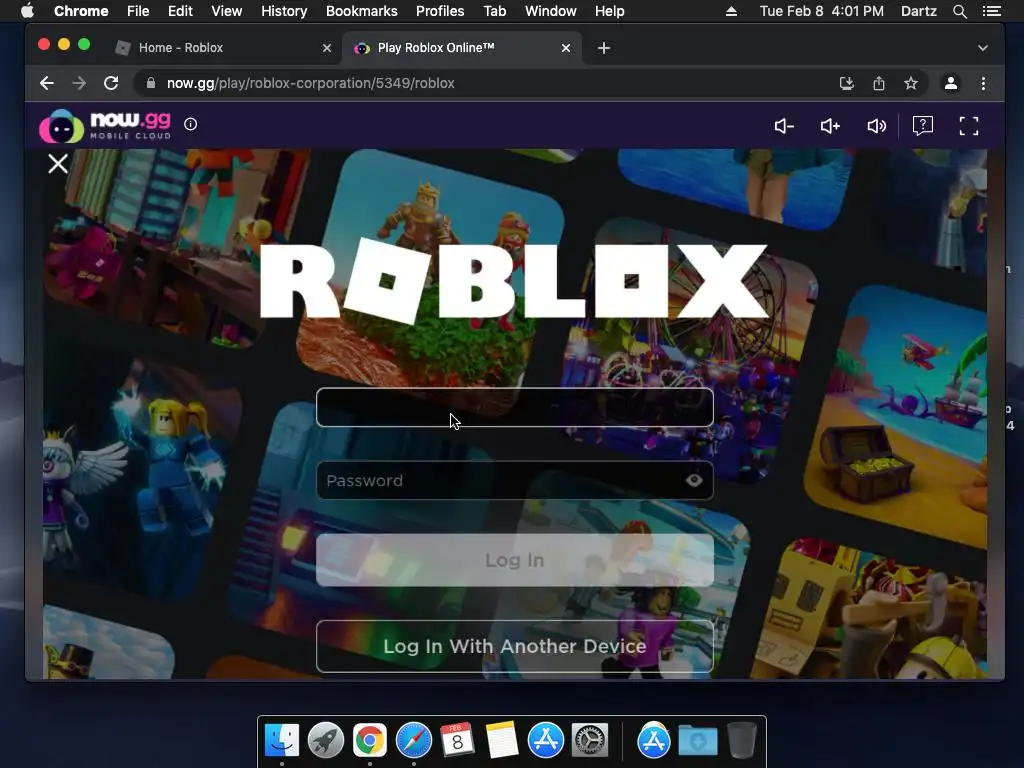Open the Window menu
The image size is (1024, 768).
[551, 11]
